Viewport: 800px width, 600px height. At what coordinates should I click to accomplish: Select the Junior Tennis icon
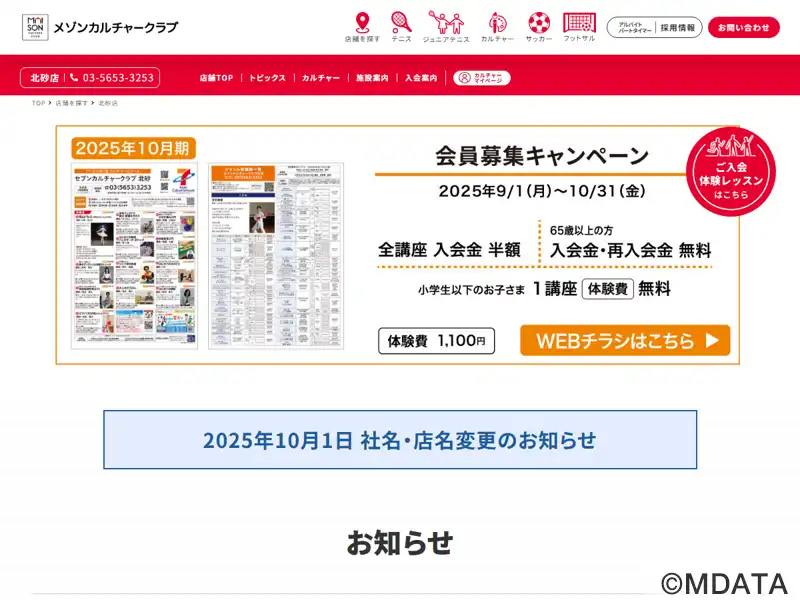pos(446,22)
